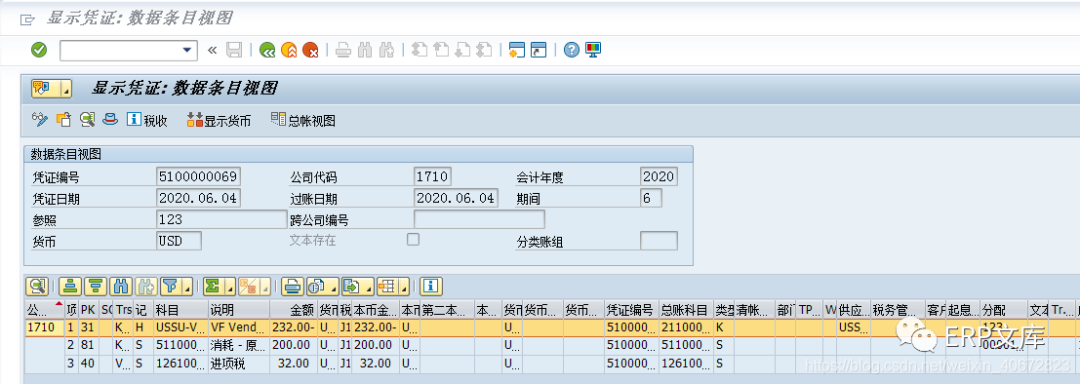This screenshot has height=384, width=1080.
Task: Click the First Page icon
Action: [419, 50]
